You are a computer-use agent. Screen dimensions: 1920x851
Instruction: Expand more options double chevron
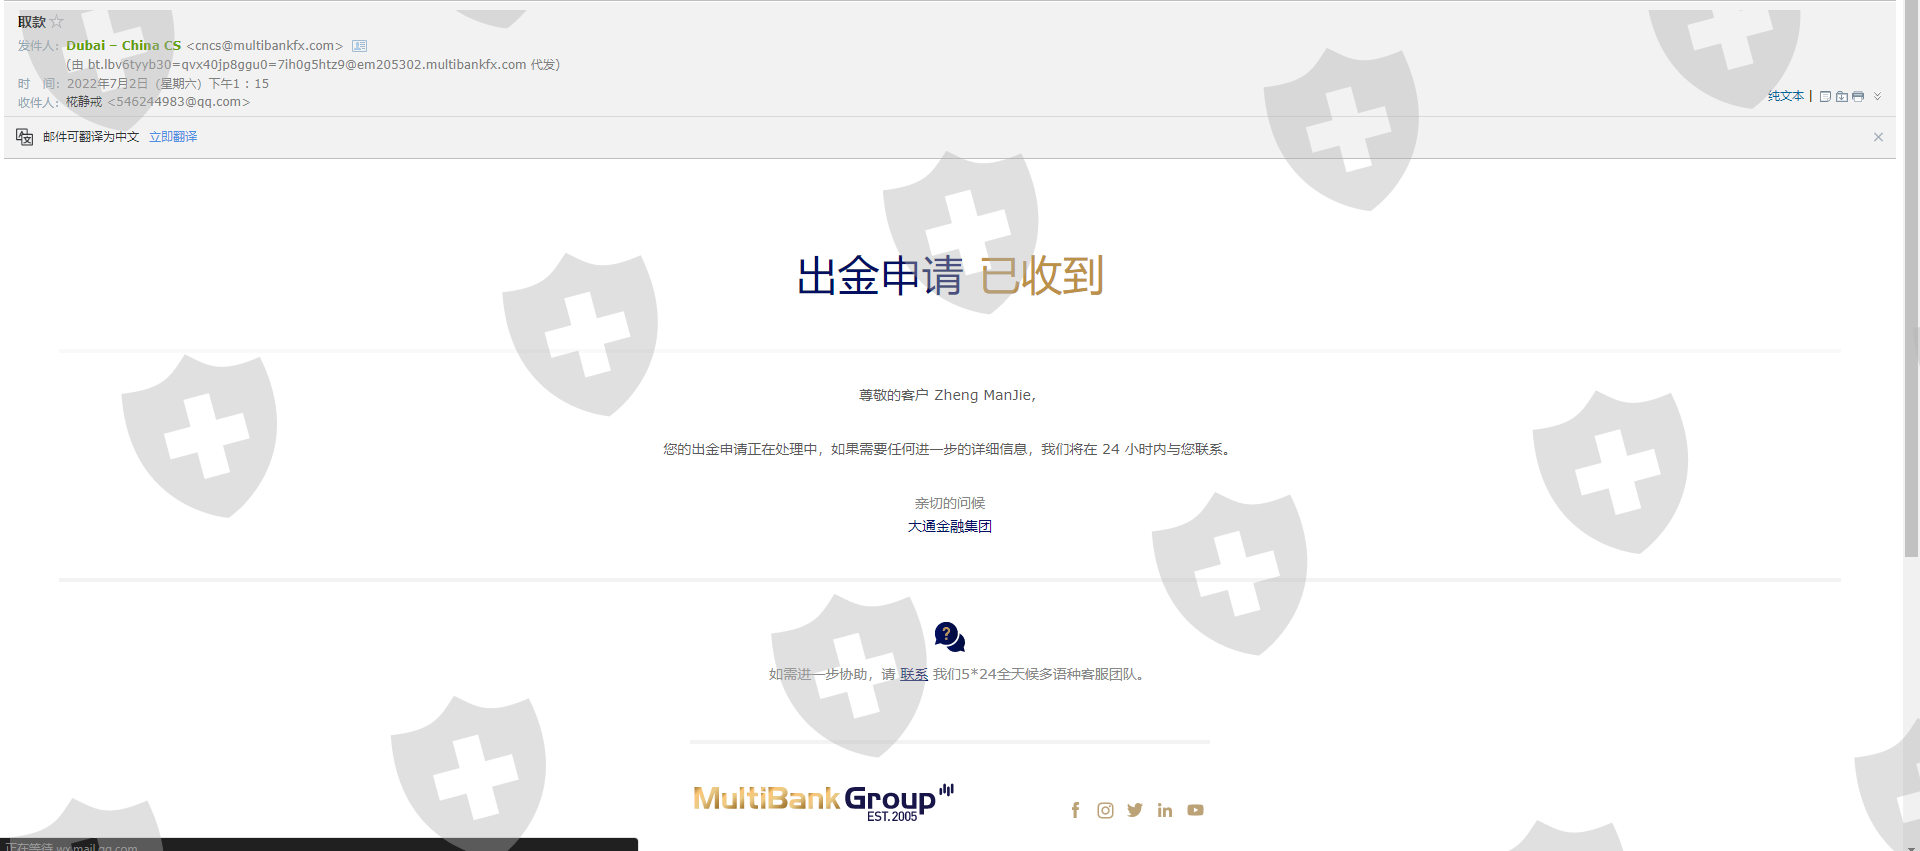(x=1878, y=97)
